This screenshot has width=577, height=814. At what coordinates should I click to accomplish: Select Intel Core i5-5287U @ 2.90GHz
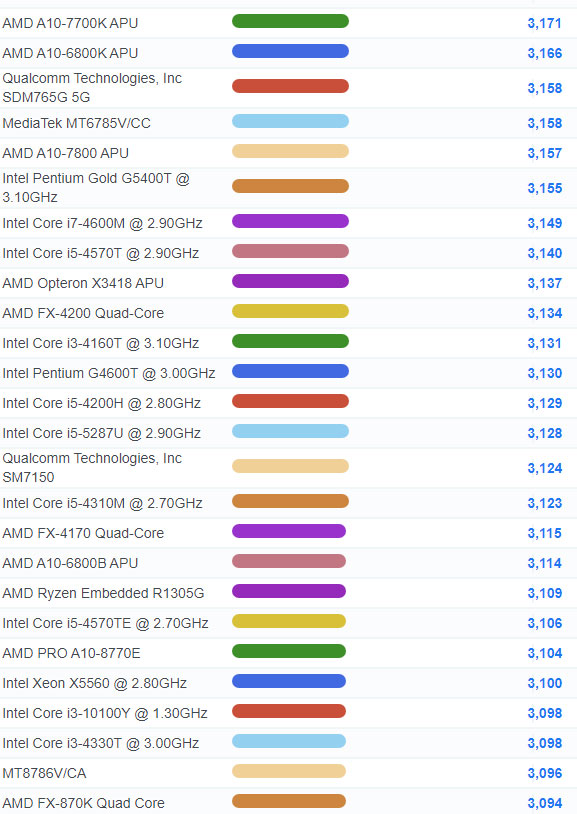pos(101,434)
